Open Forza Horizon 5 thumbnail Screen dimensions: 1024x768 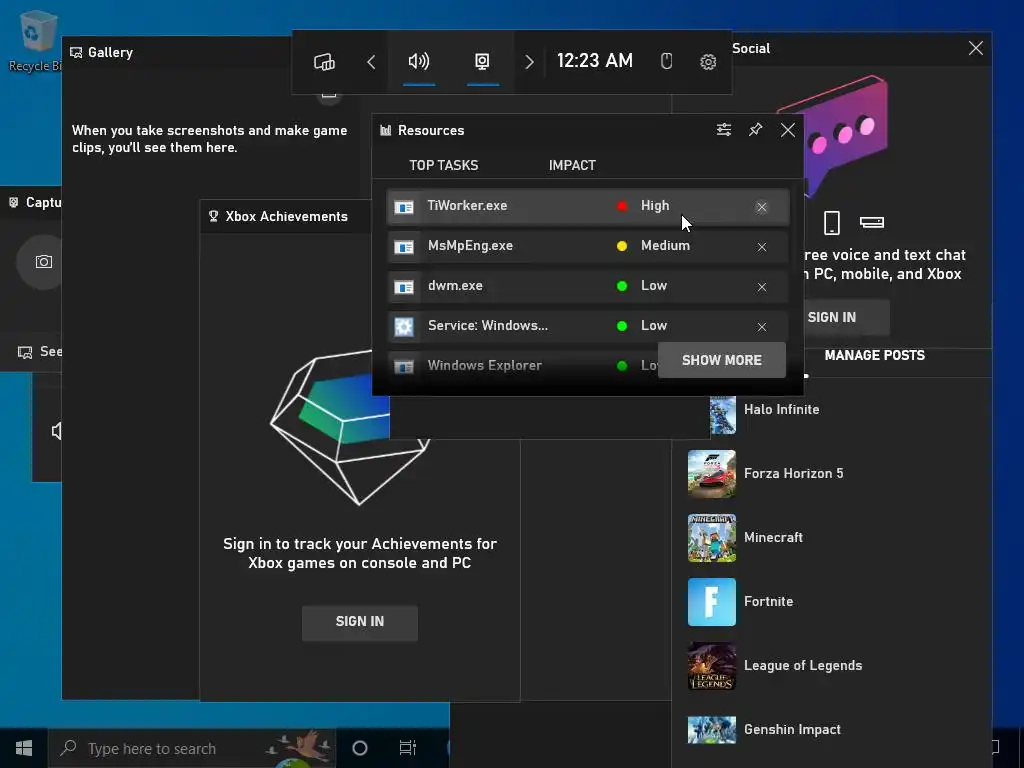tap(712, 474)
